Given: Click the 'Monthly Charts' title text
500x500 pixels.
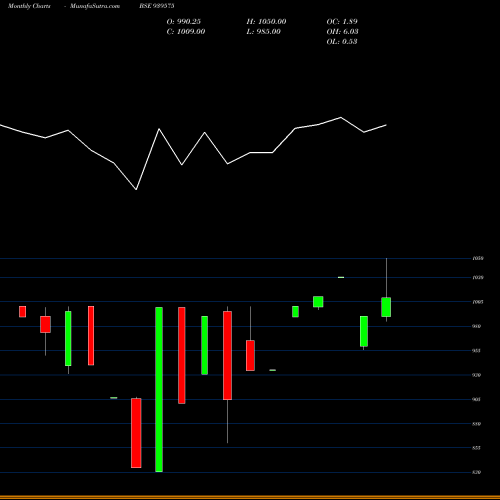Looking at the screenshot, I should coord(29,6).
